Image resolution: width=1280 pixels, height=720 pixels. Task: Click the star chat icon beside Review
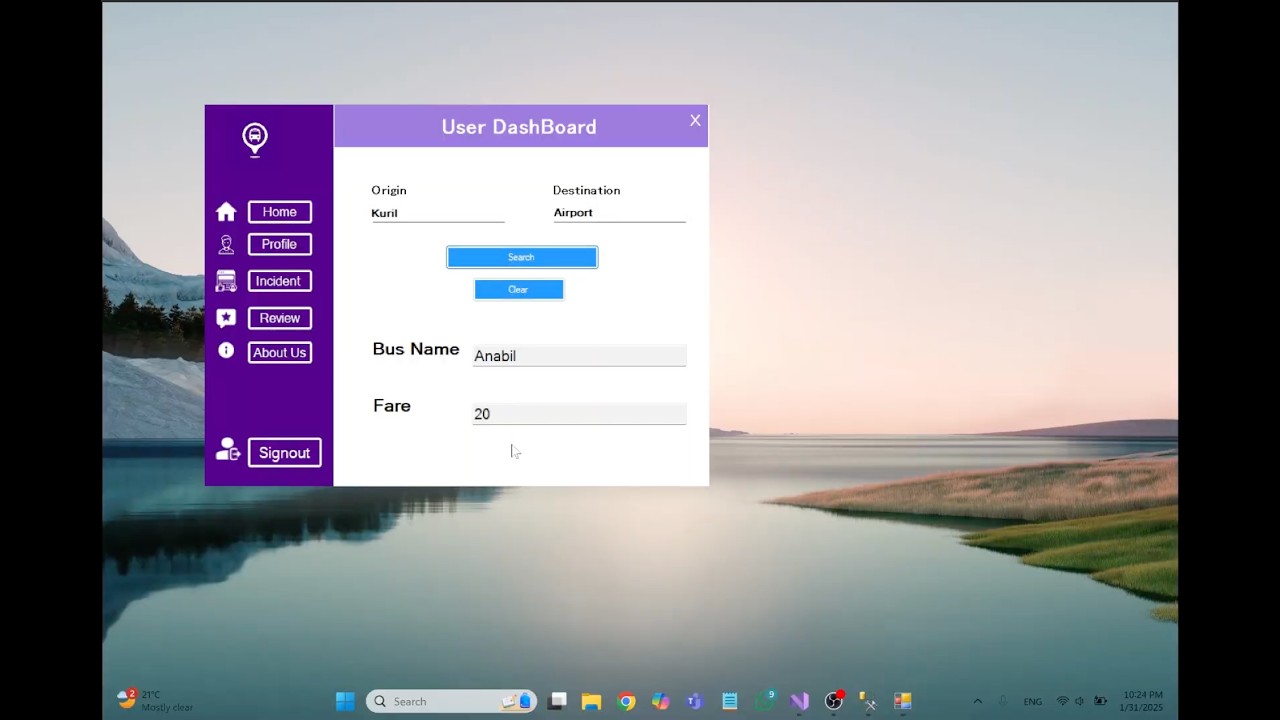pyautogui.click(x=226, y=318)
